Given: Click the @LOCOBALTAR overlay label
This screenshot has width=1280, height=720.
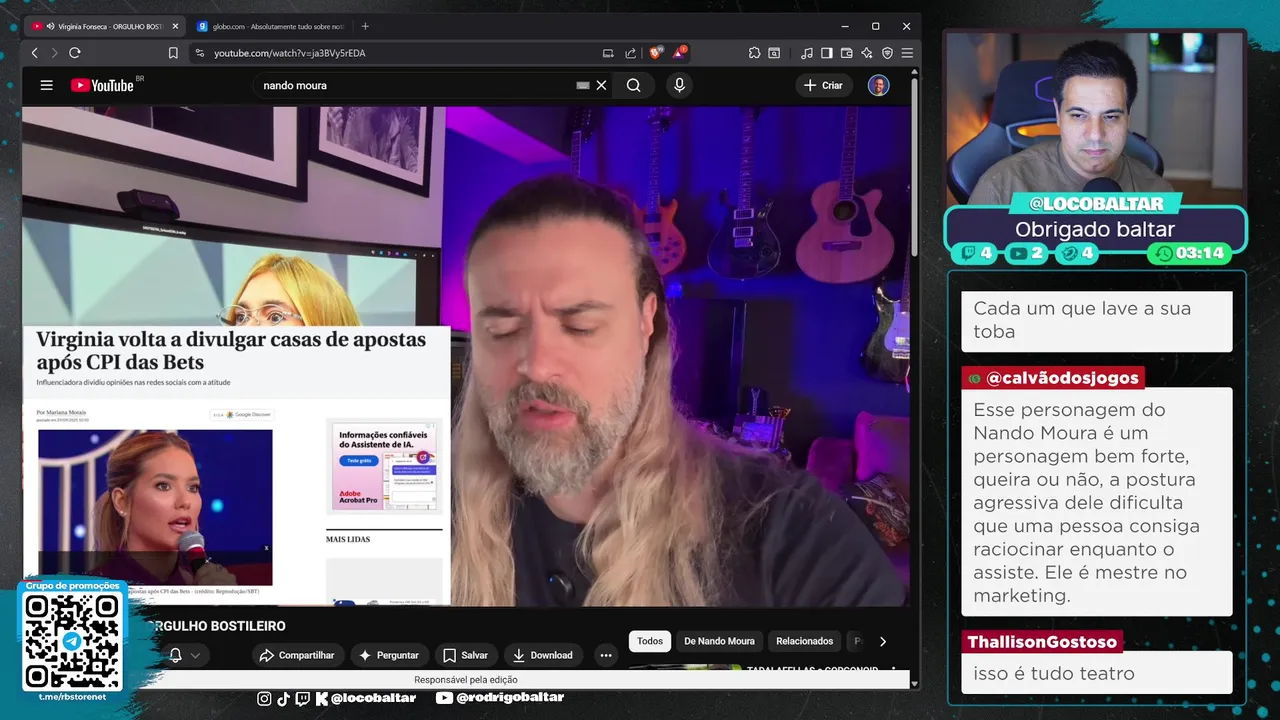Looking at the screenshot, I should 1096,204.
